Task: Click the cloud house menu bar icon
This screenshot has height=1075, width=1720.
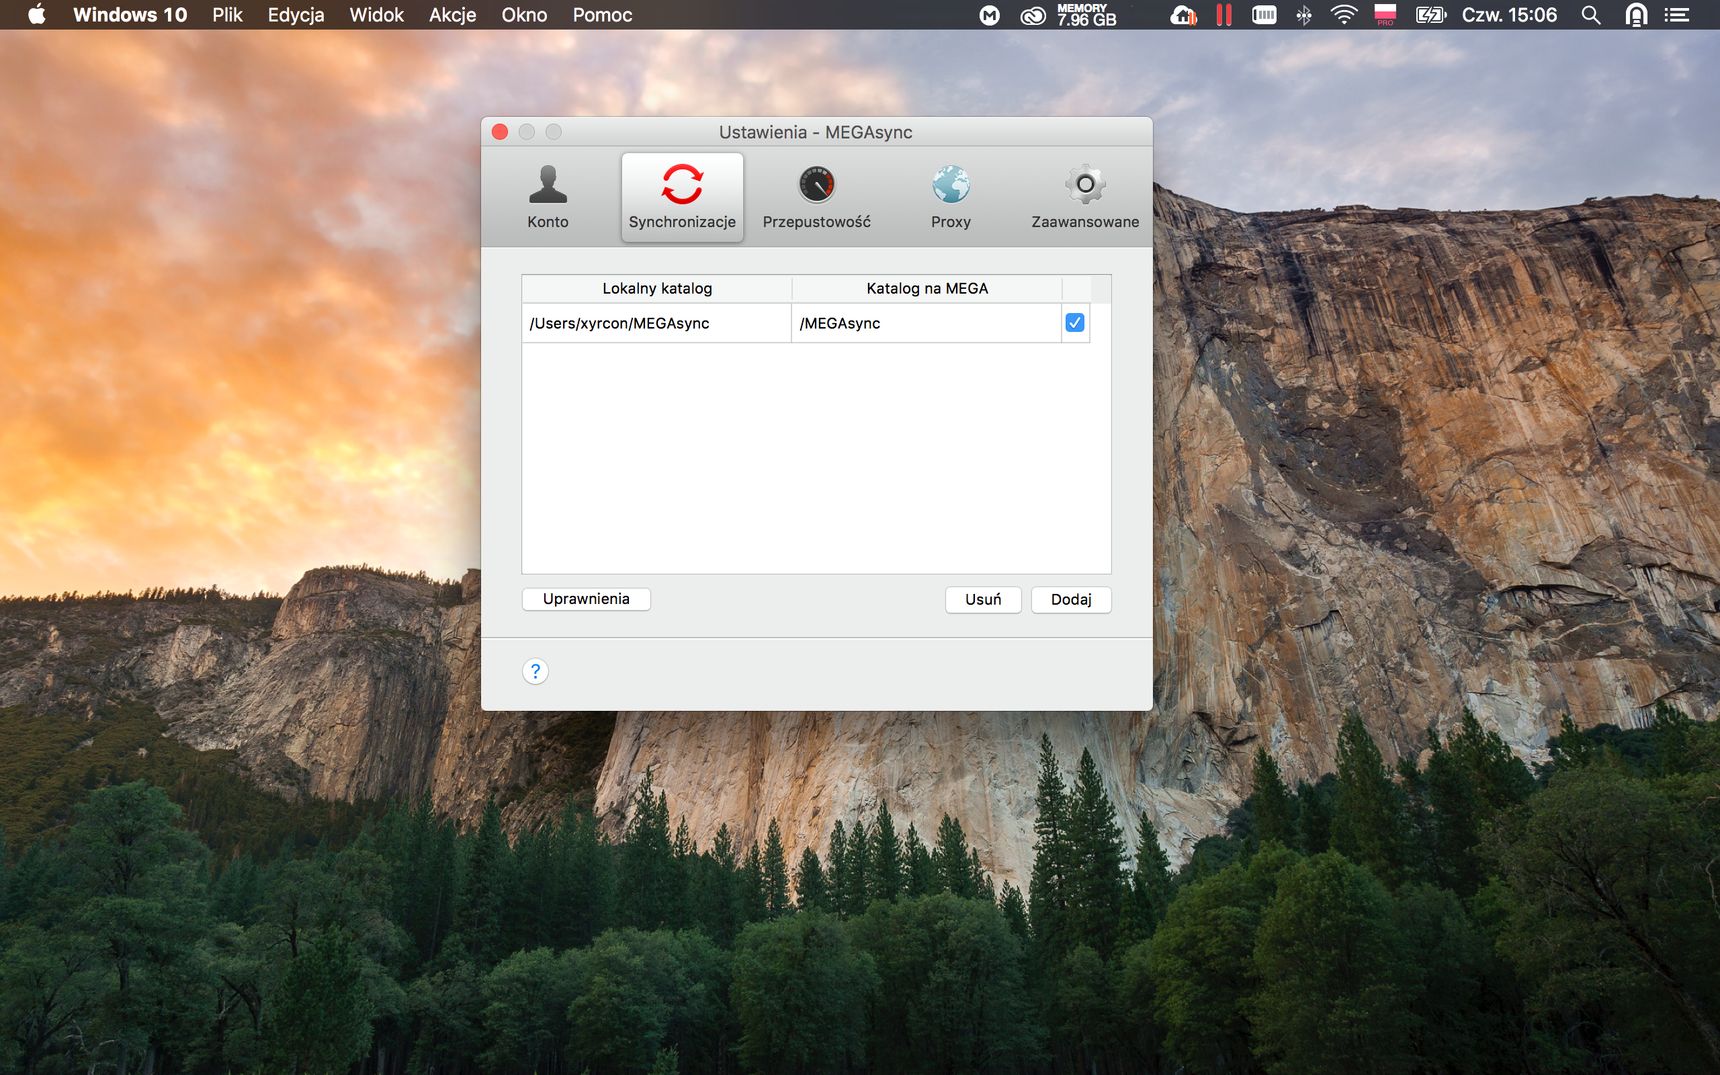Action: 1184,15
